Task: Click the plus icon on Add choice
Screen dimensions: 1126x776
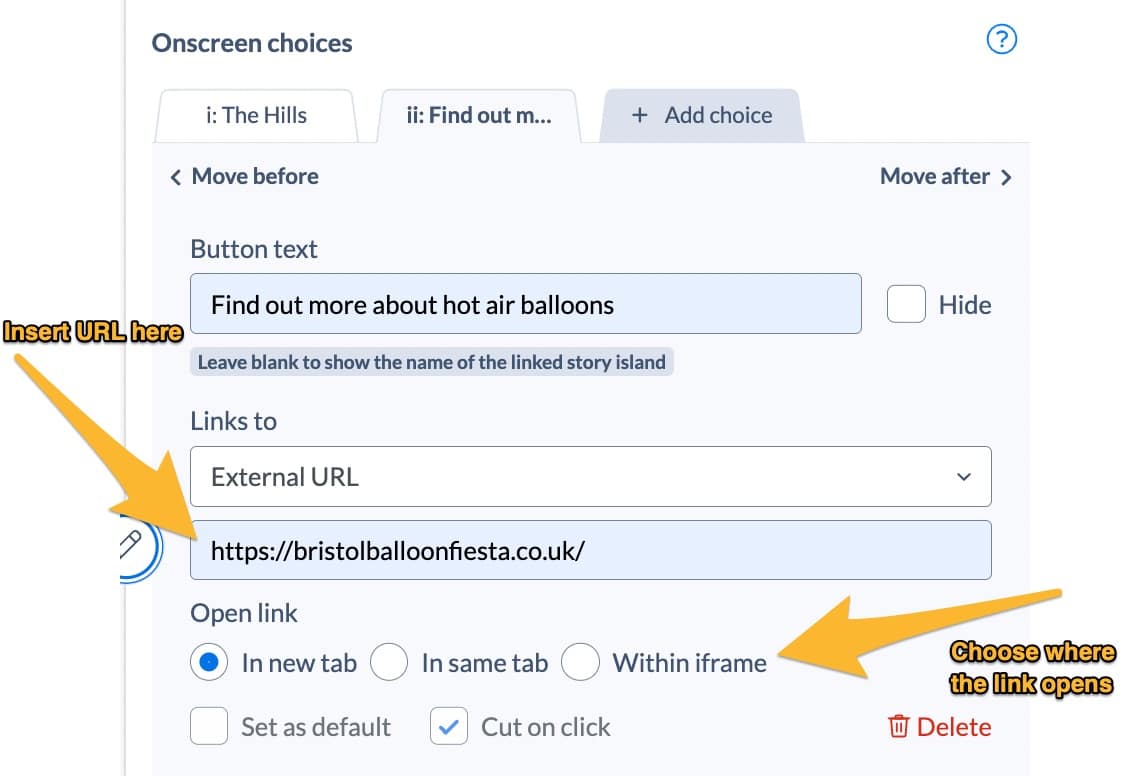Action: coord(639,115)
